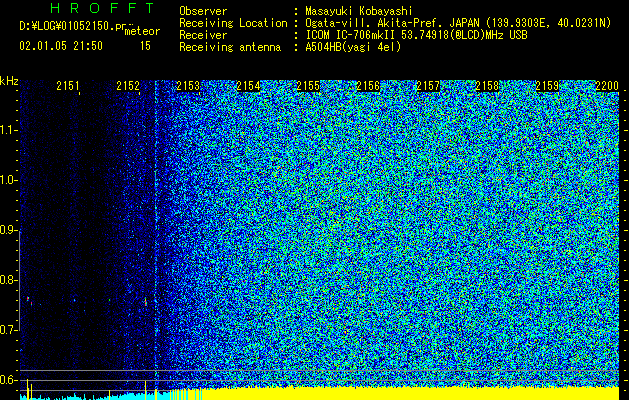Select the log file path D:¥LOG¥01052150
The image size is (629, 400).
(x=67, y=26)
